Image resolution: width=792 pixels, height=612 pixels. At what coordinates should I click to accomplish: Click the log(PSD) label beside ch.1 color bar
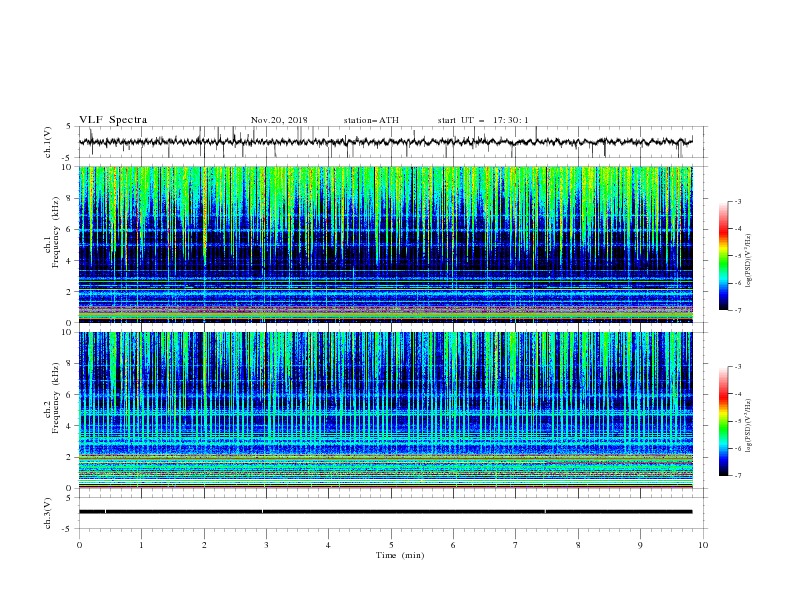coord(749,261)
